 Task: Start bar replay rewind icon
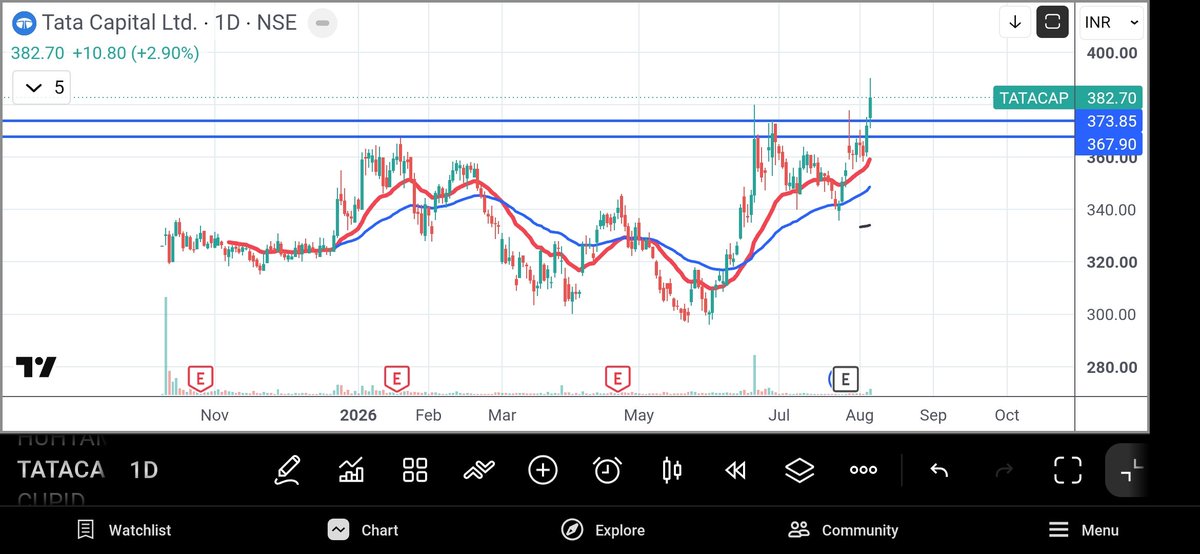click(x=736, y=470)
